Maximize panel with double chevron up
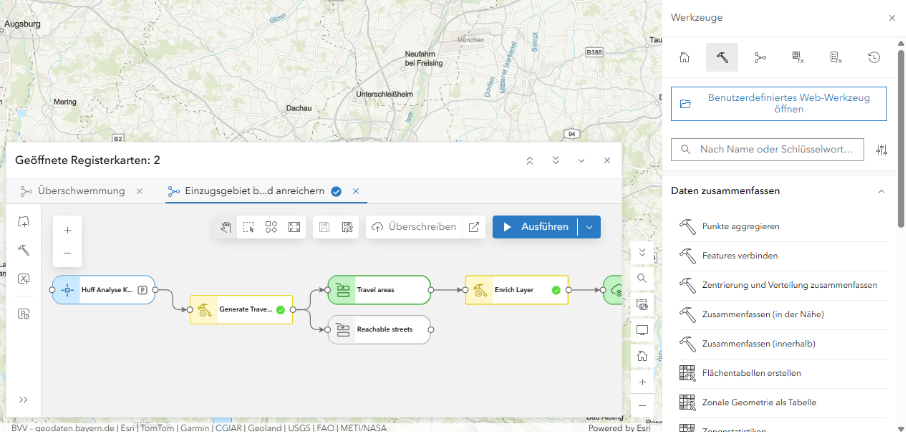The image size is (906, 432). (x=530, y=161)
